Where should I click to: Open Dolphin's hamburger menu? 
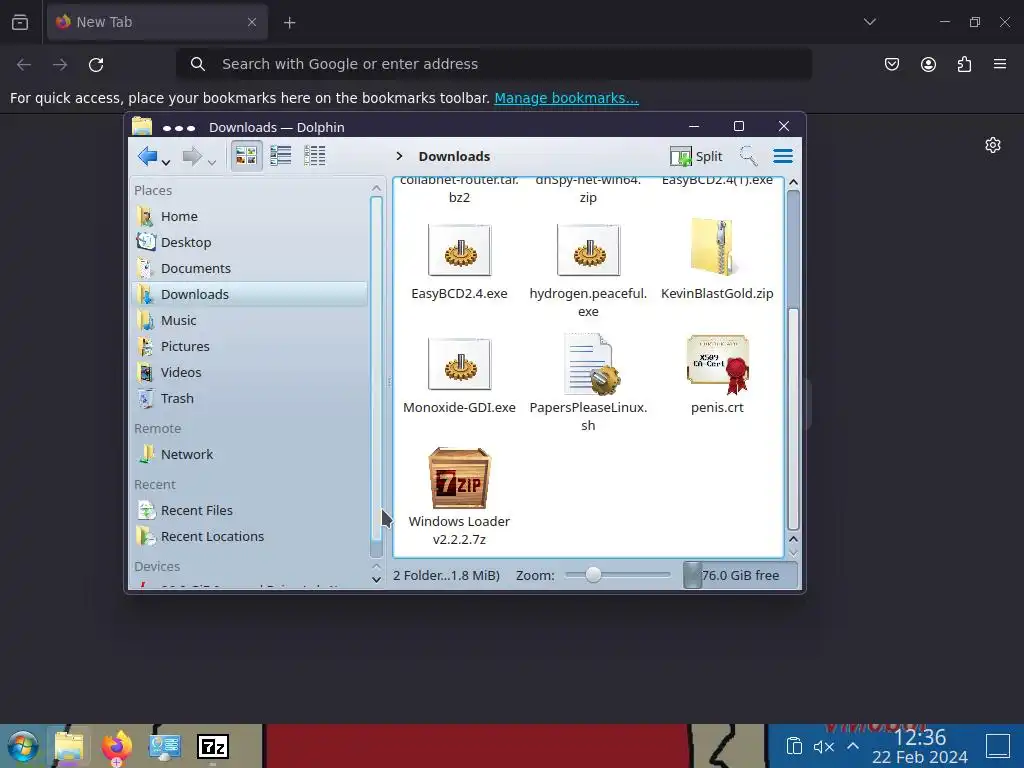click(x=783, y=156)
